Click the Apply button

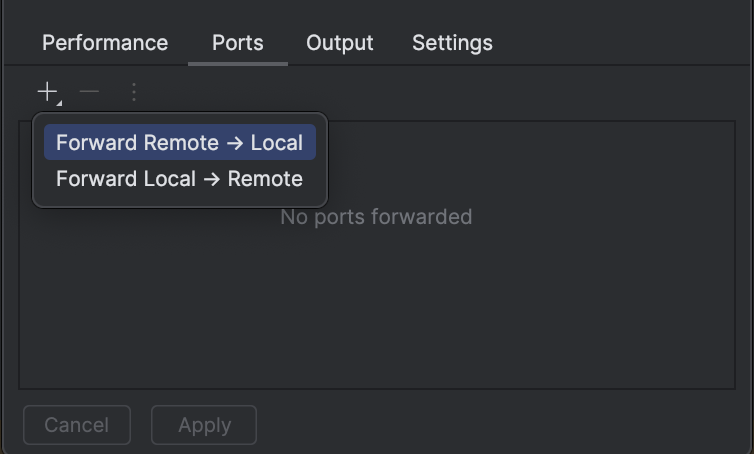point(204,425)
